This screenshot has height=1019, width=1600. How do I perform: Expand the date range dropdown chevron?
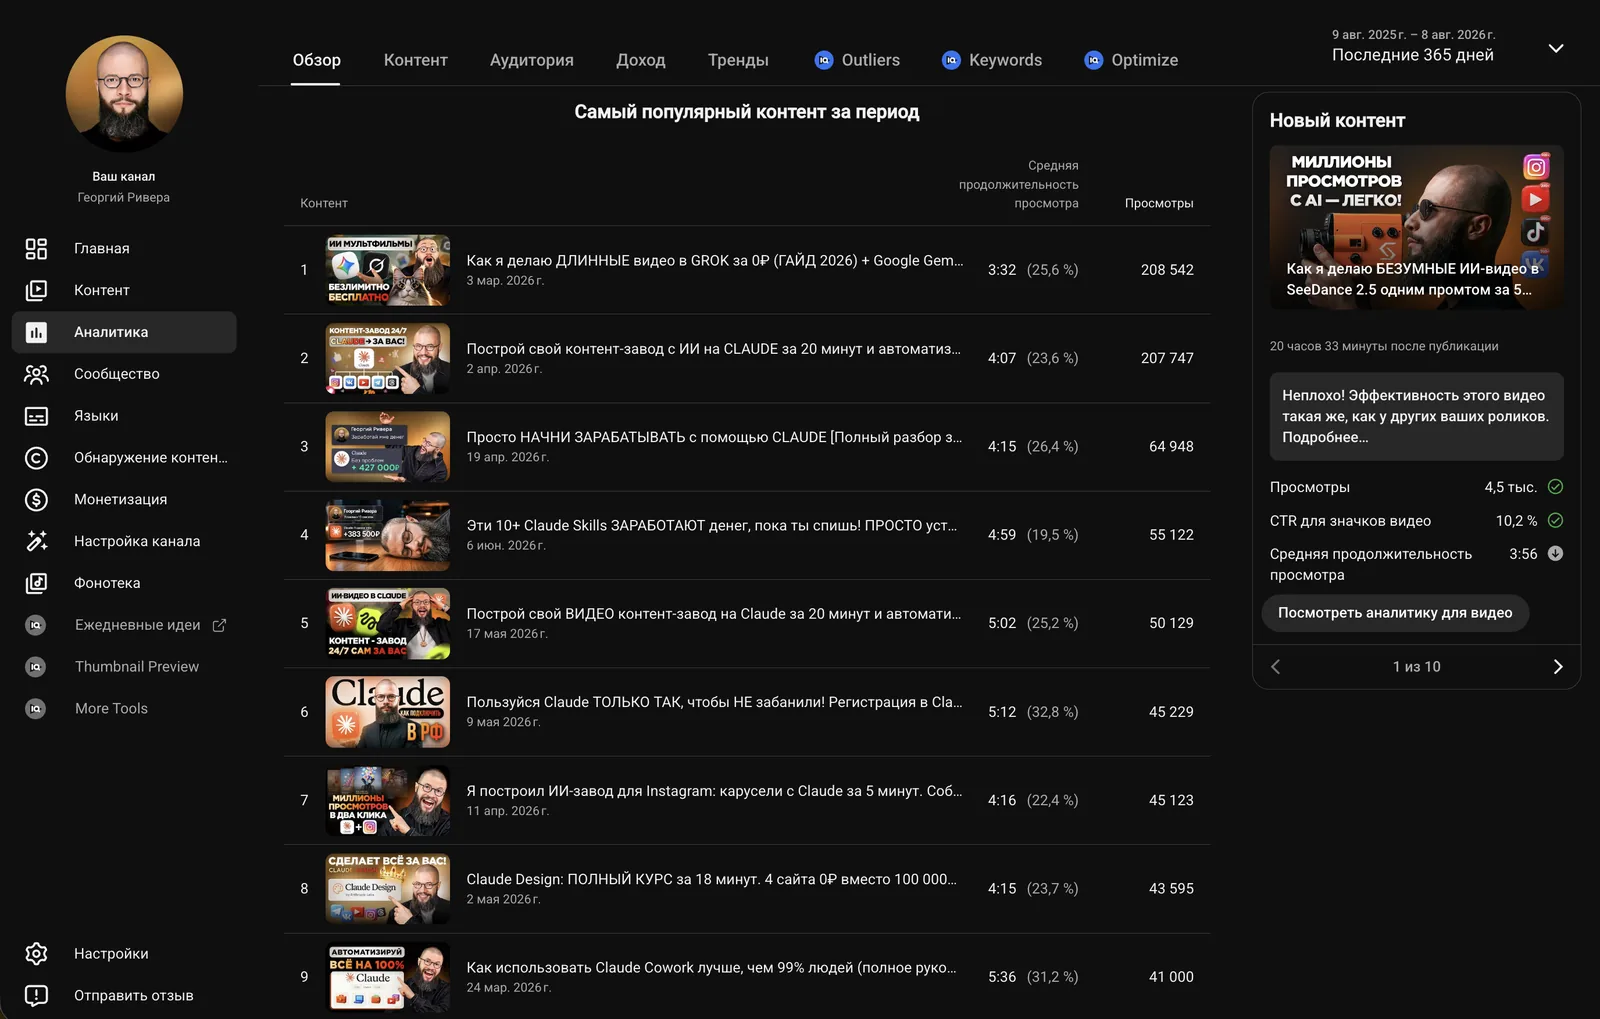click(1556, 48)
